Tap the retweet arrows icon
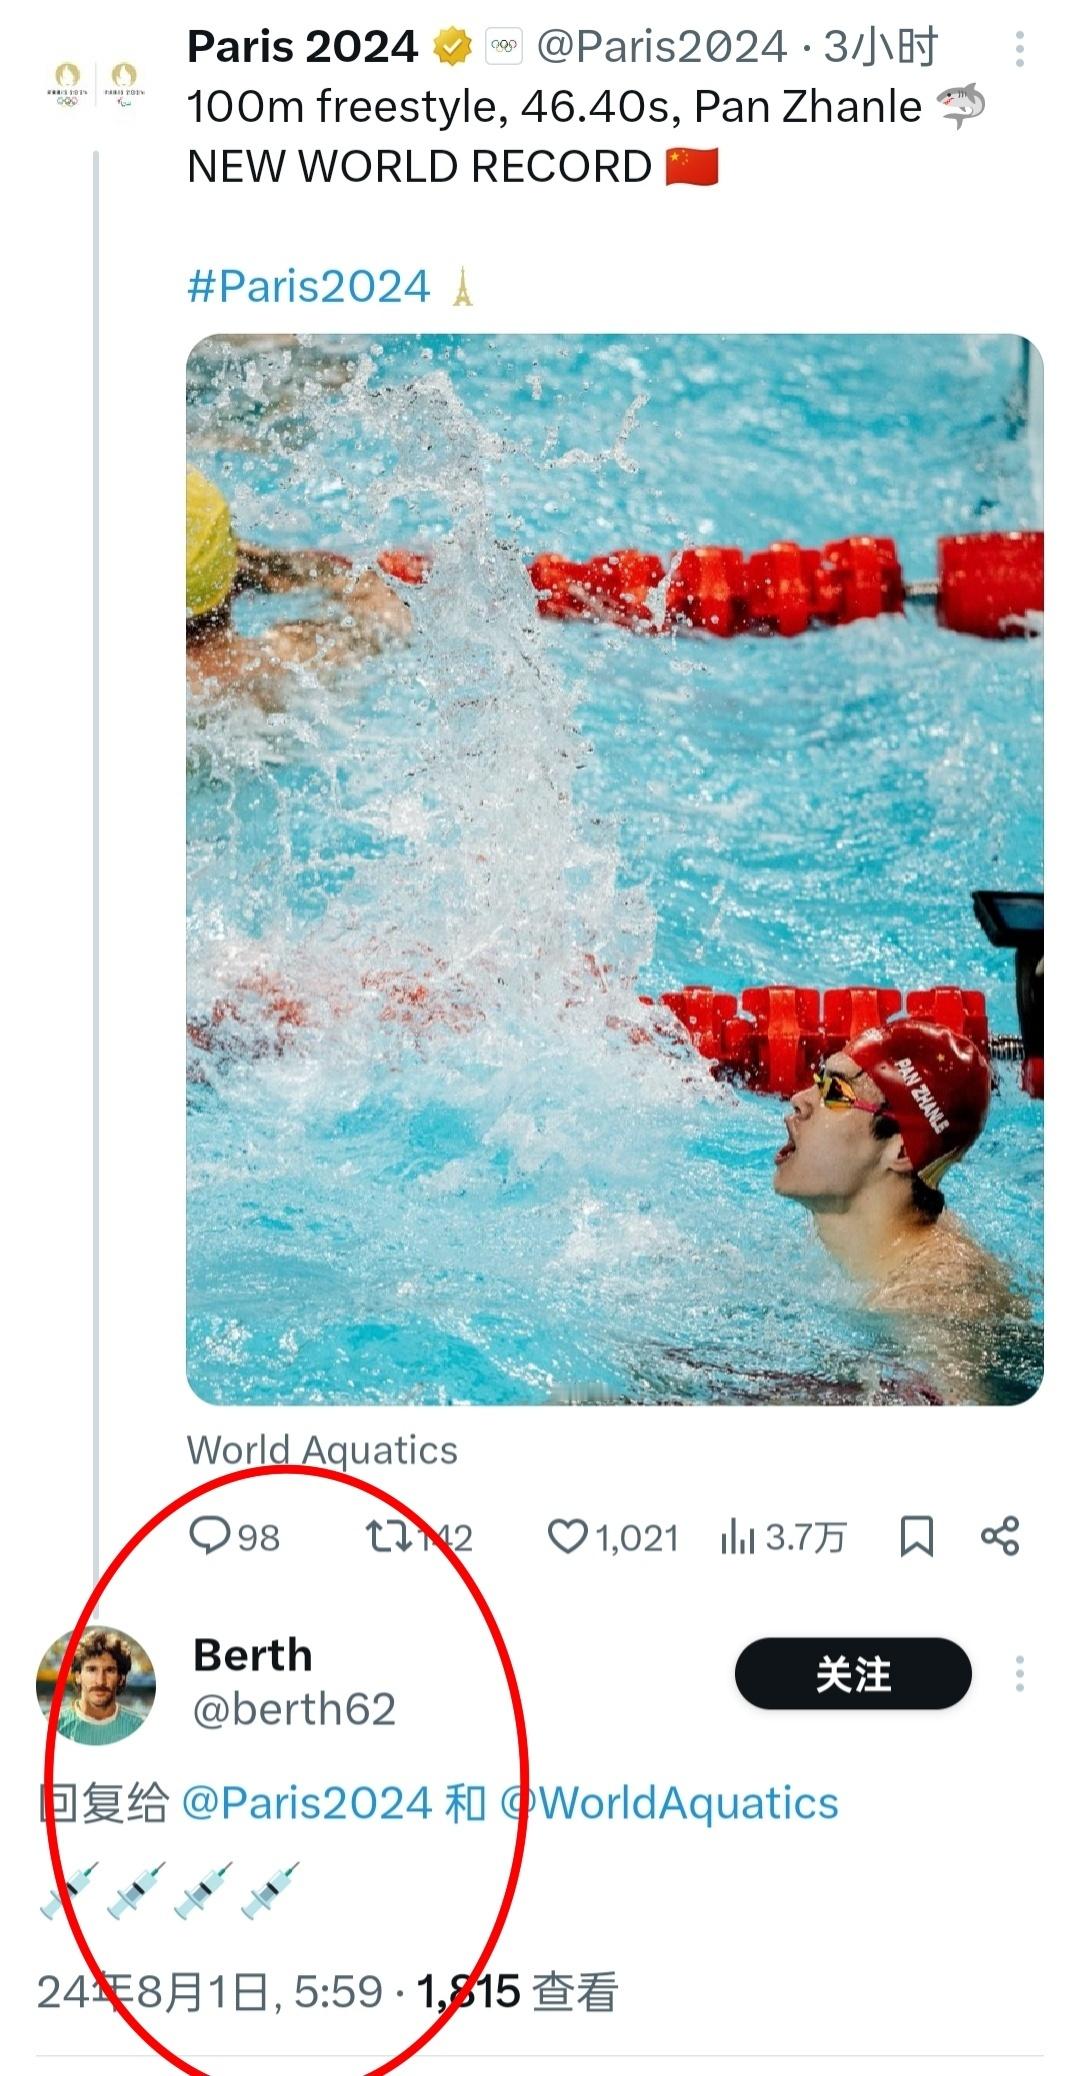This screenshot has height=2076, width=1080. pos(388,1536)
